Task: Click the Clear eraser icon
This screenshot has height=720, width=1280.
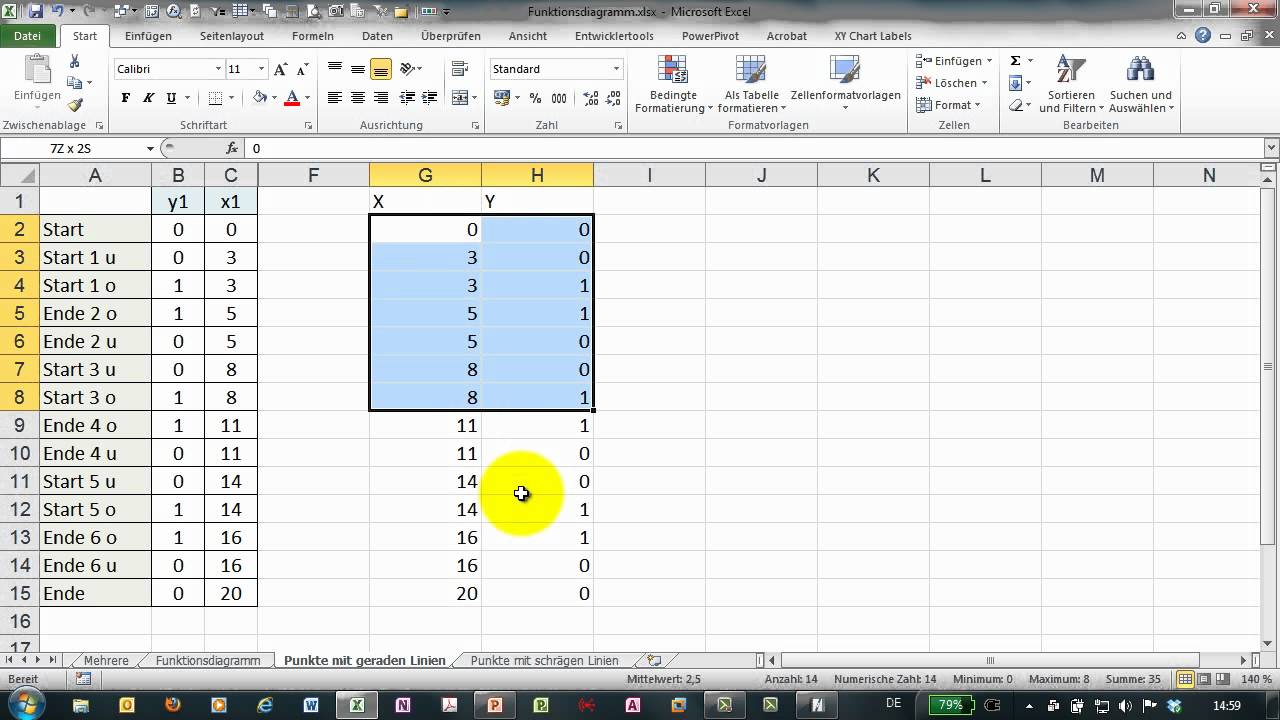Action: click(1016, 105)
